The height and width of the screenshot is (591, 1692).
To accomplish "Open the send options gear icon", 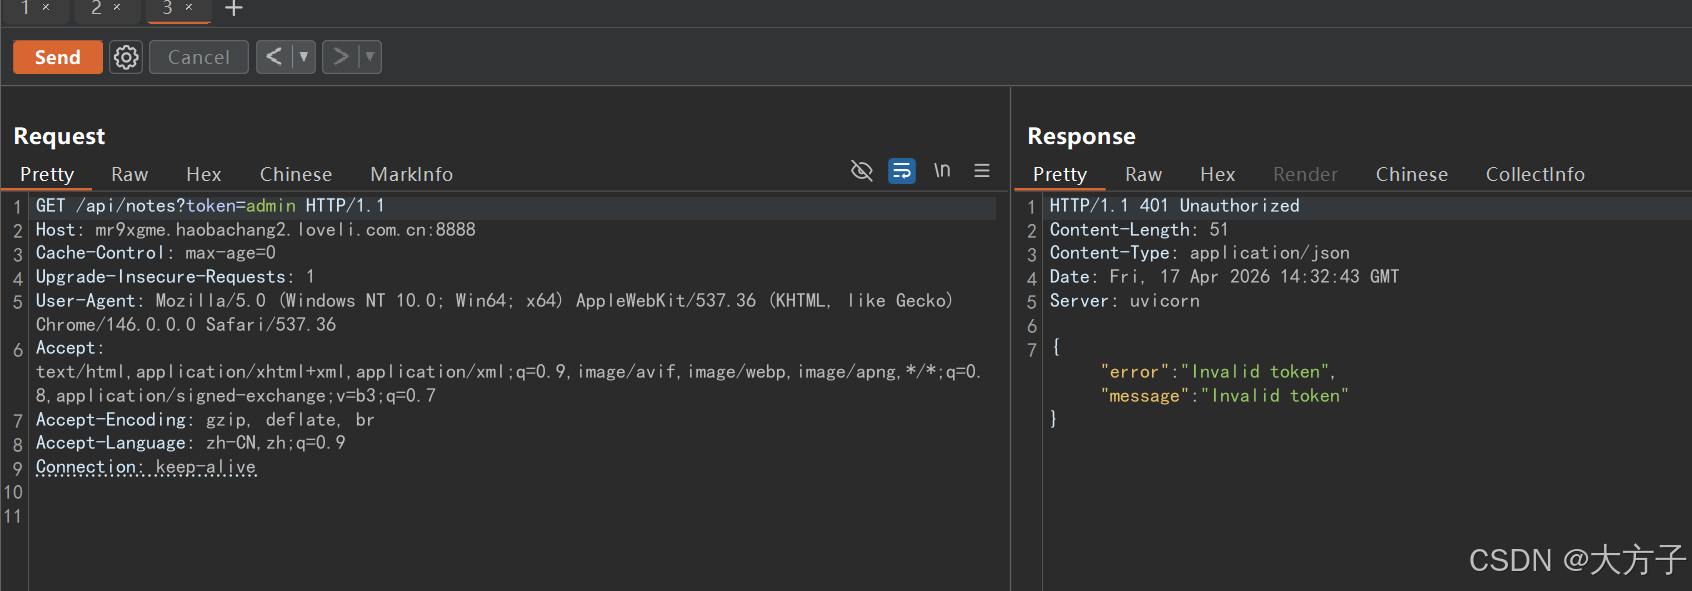I will [x=126, y=57].
